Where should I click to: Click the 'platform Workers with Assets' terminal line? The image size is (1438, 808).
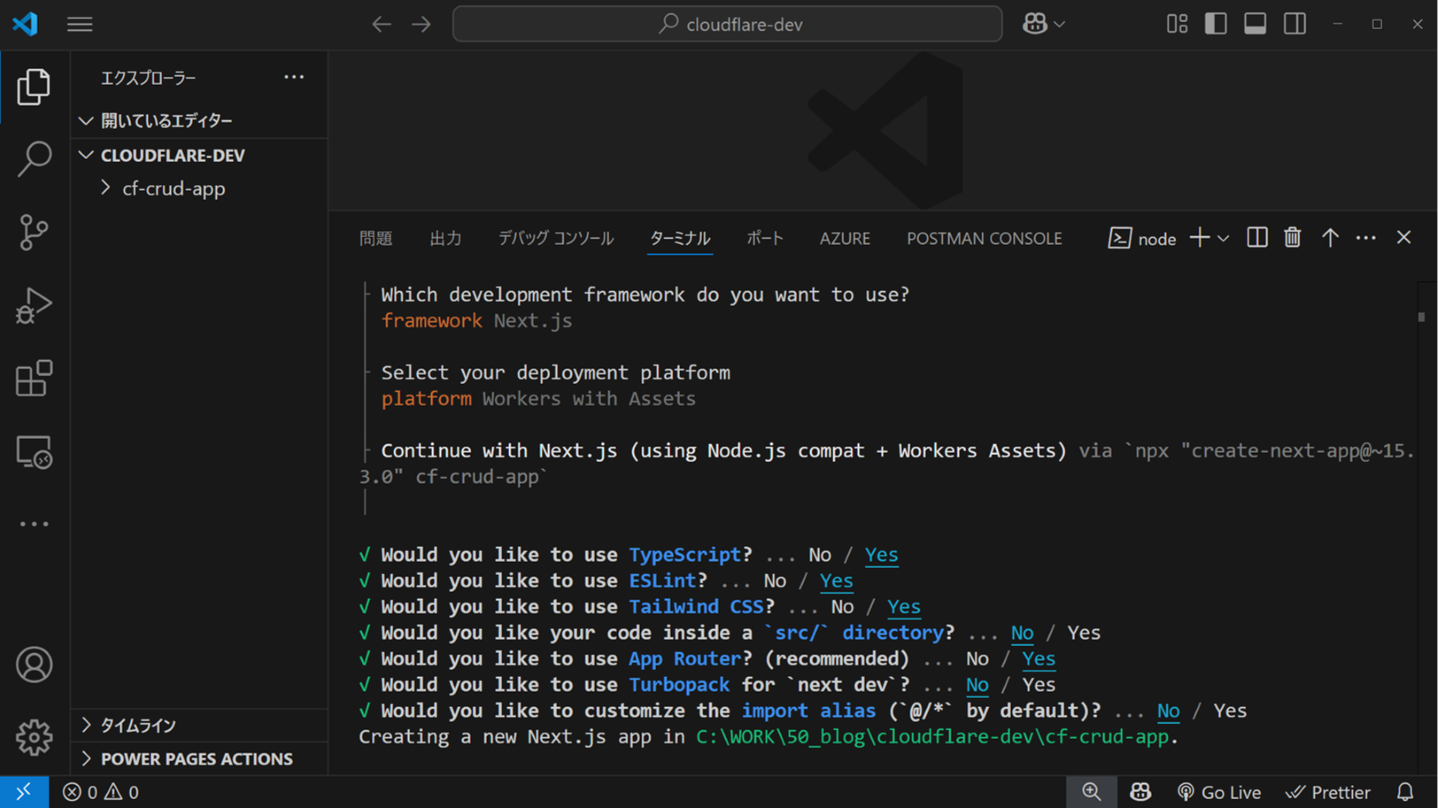538,399
